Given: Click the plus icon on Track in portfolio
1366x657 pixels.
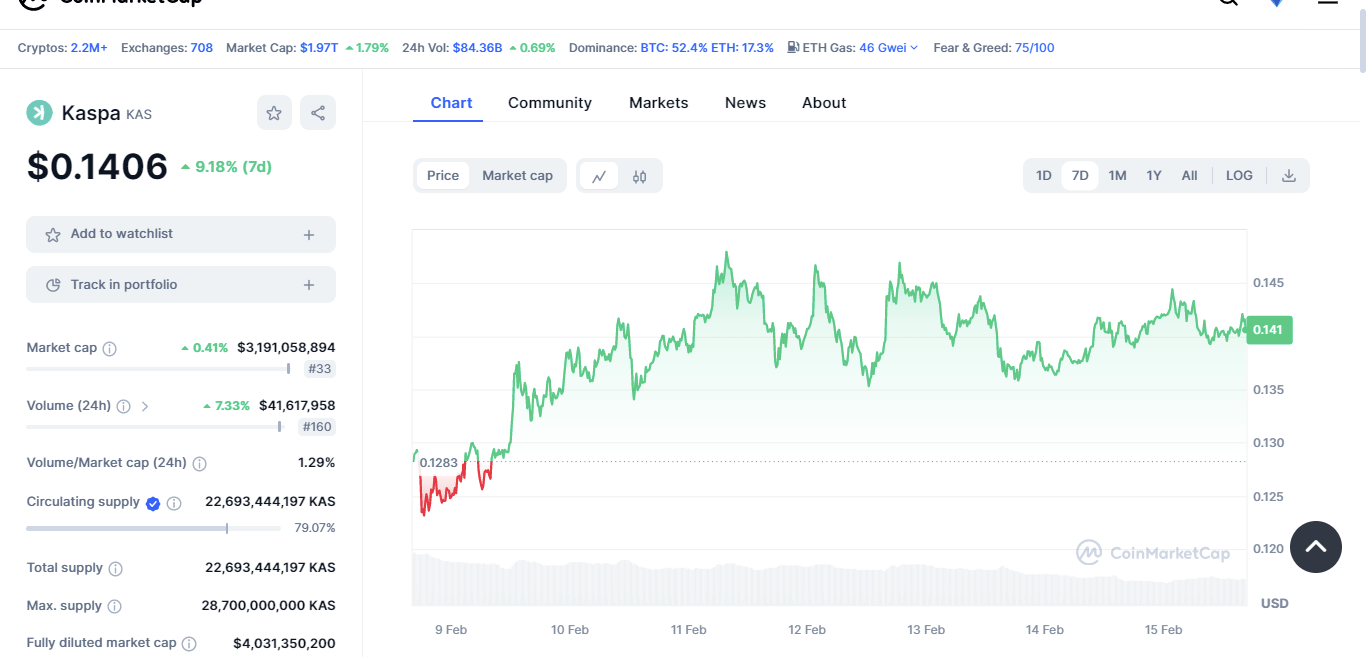Looking at the screenshot, I should (x=309, y=286).
